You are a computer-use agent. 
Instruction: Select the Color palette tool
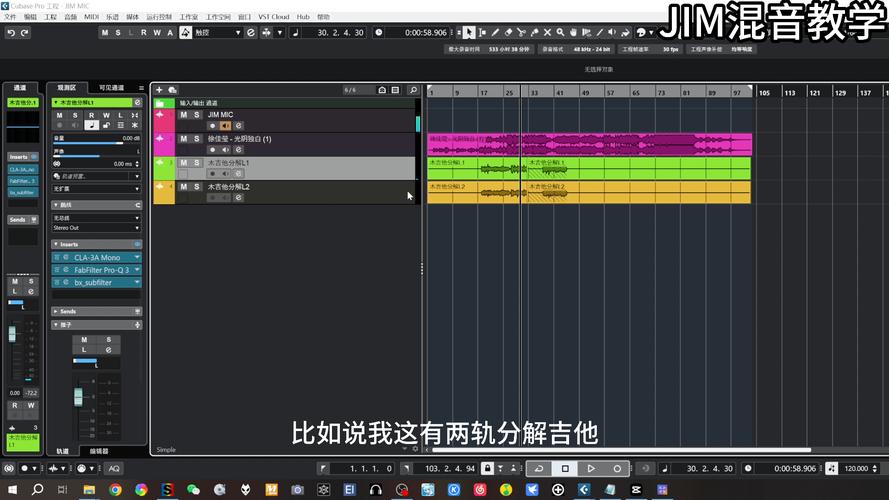[641, 33]
